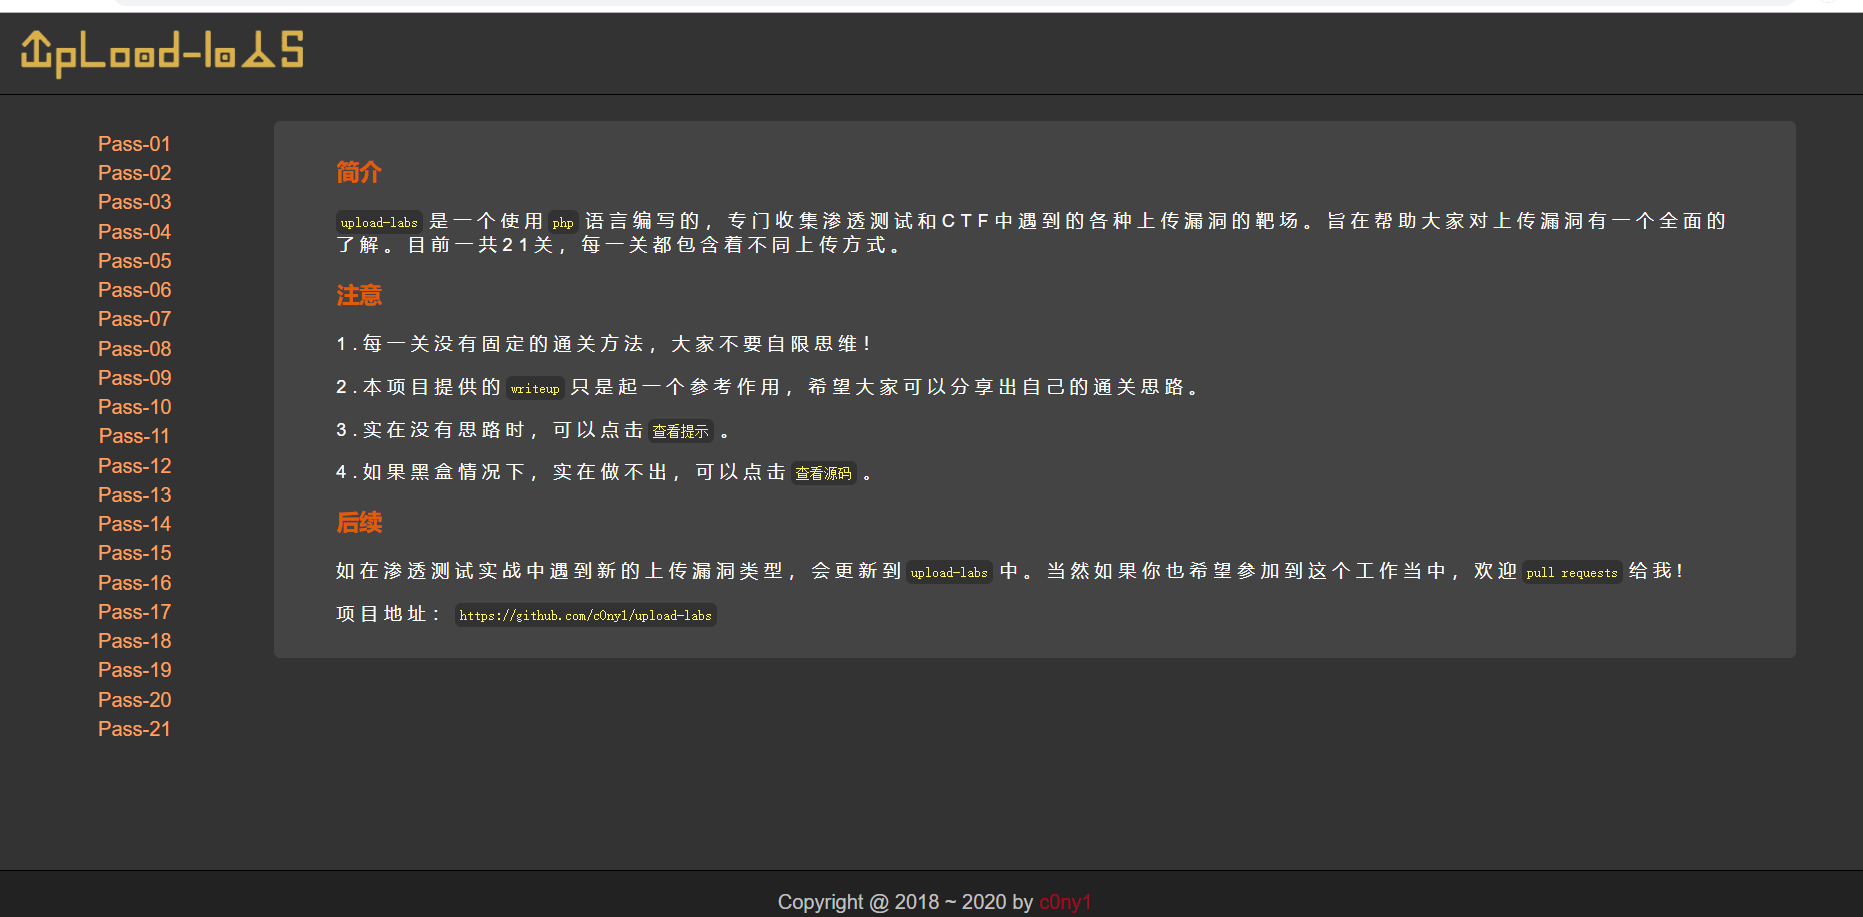Click the Upload-labs logo
The height and width of the screenshot is (917, 1863).
point(162,52)
